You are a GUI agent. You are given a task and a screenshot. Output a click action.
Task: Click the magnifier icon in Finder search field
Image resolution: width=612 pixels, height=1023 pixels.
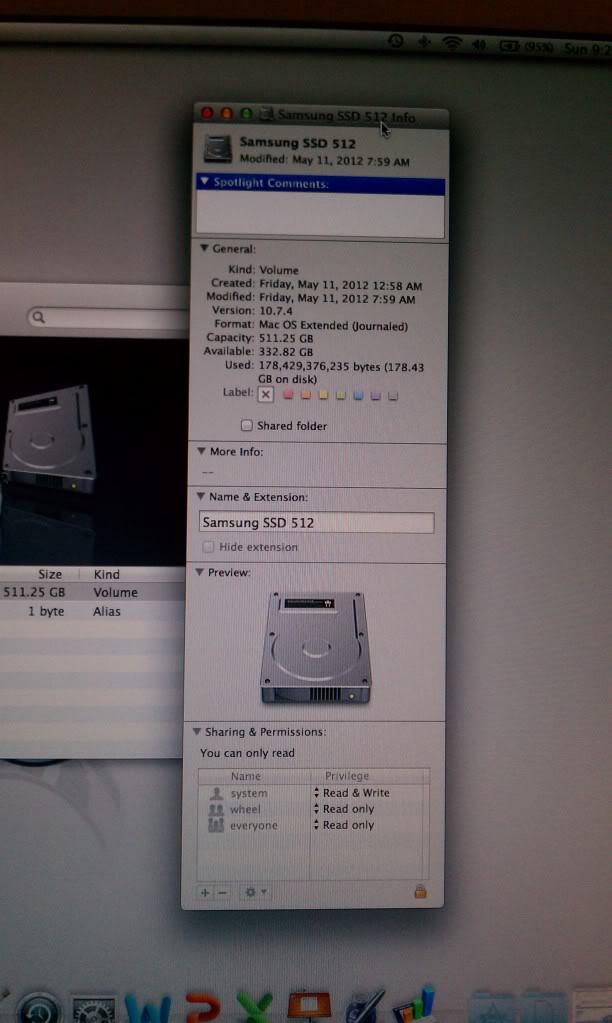pyautogui.click(x=38, y=317)
